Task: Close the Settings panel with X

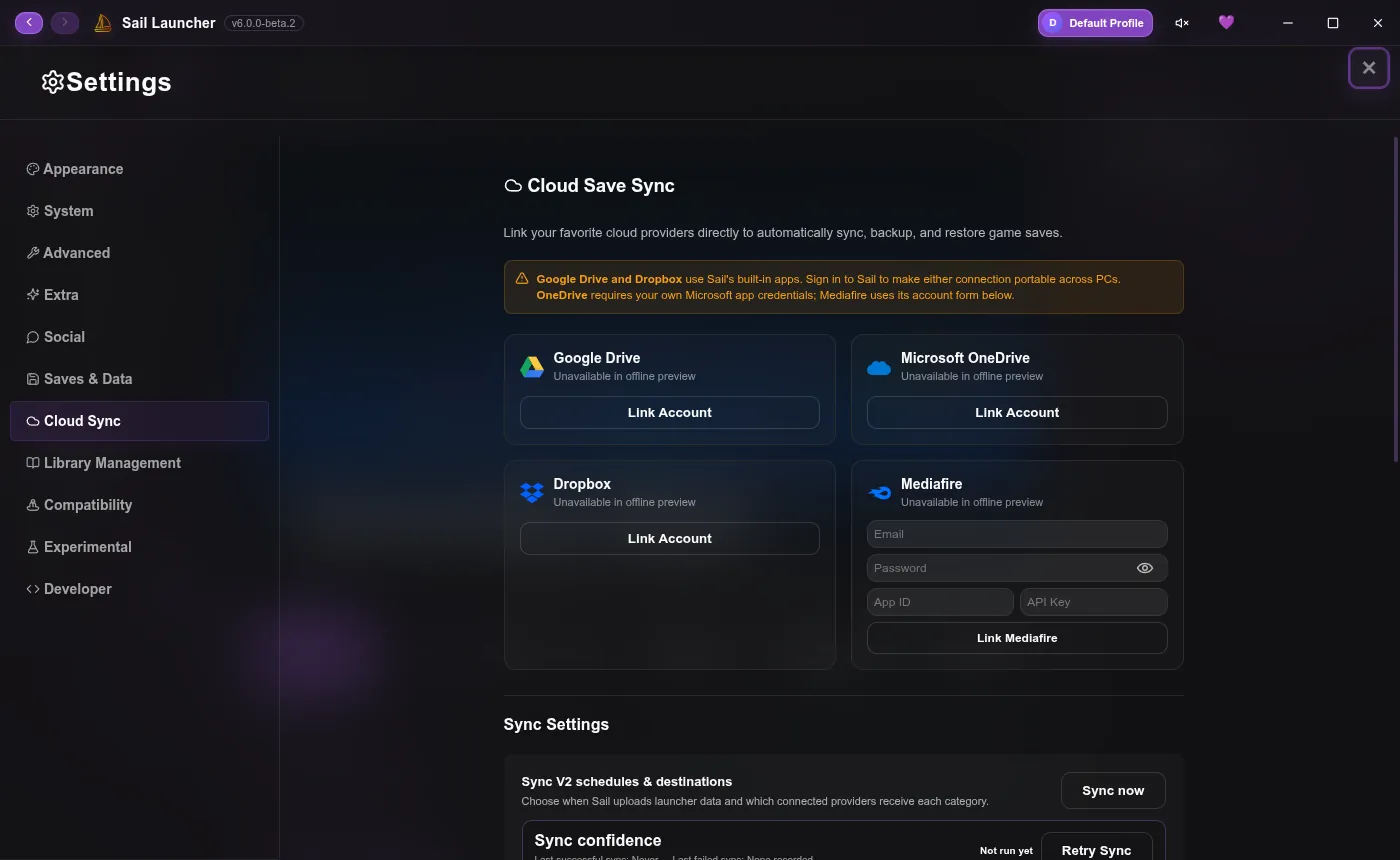Action: [1369, 68]
